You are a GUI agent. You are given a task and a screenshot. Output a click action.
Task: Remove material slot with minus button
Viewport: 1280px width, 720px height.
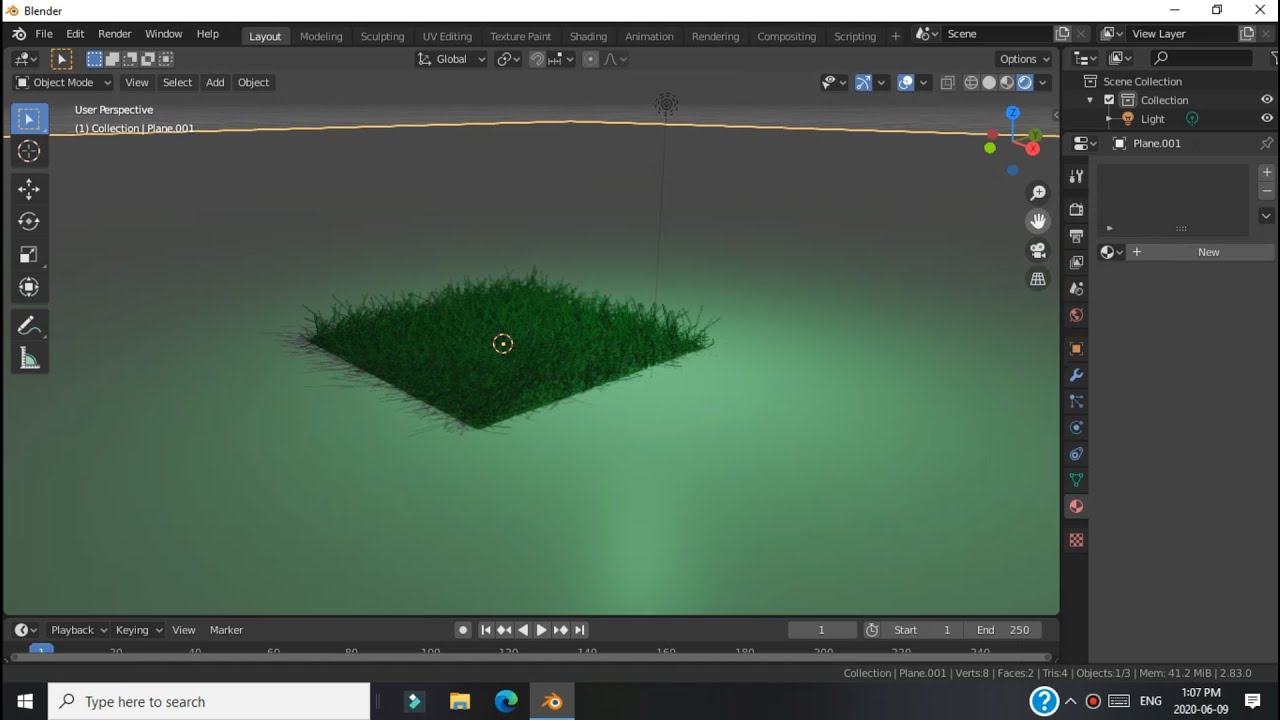point(1266,190)
